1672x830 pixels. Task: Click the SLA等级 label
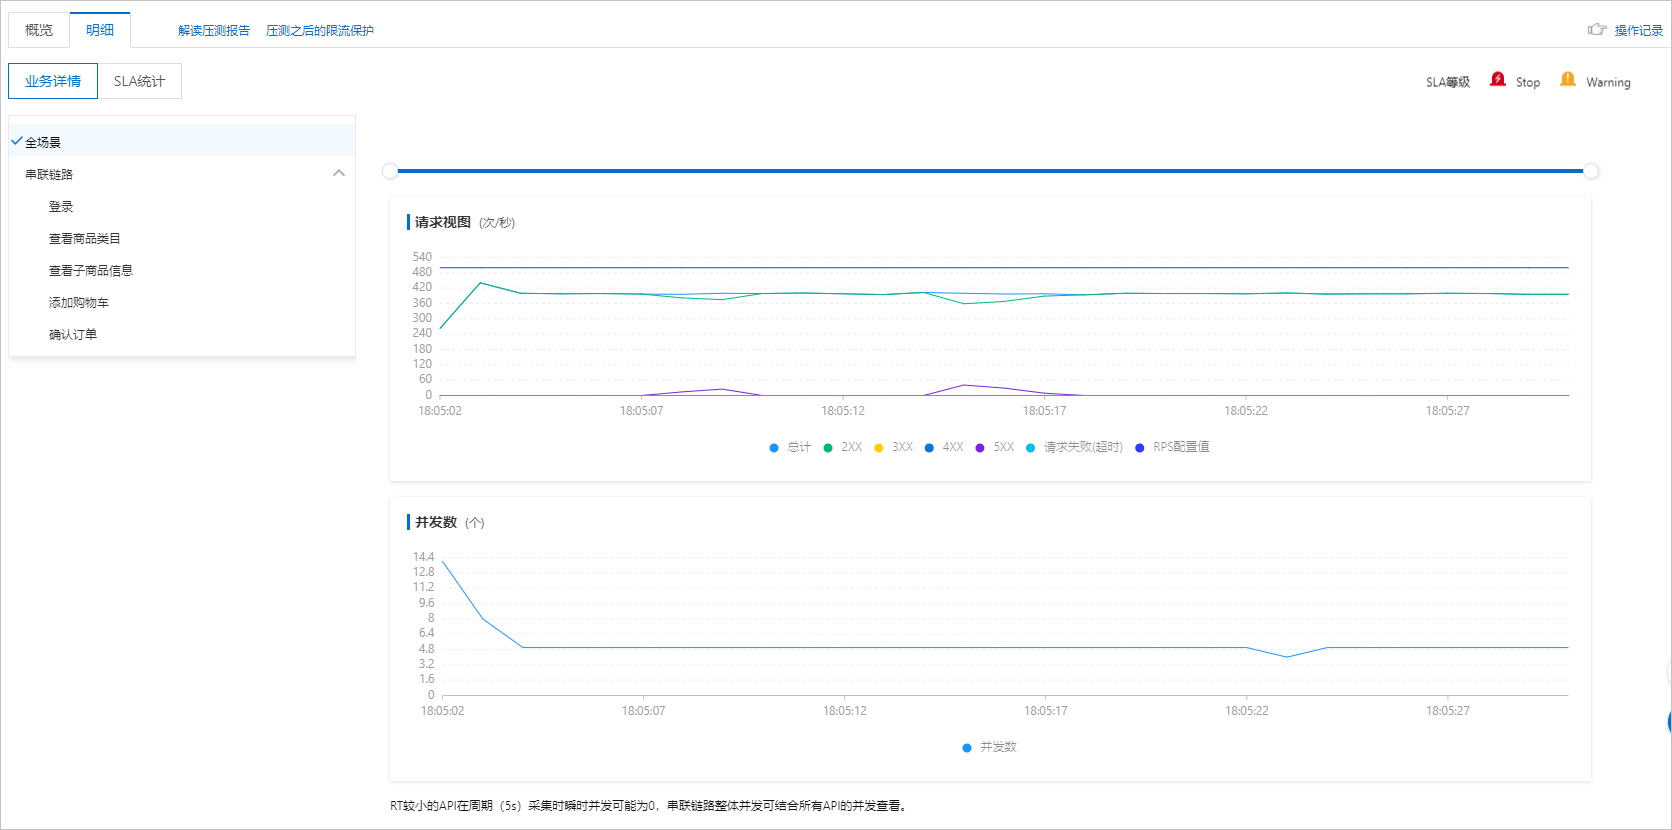pyautogui.click(x=1448, y=82)
